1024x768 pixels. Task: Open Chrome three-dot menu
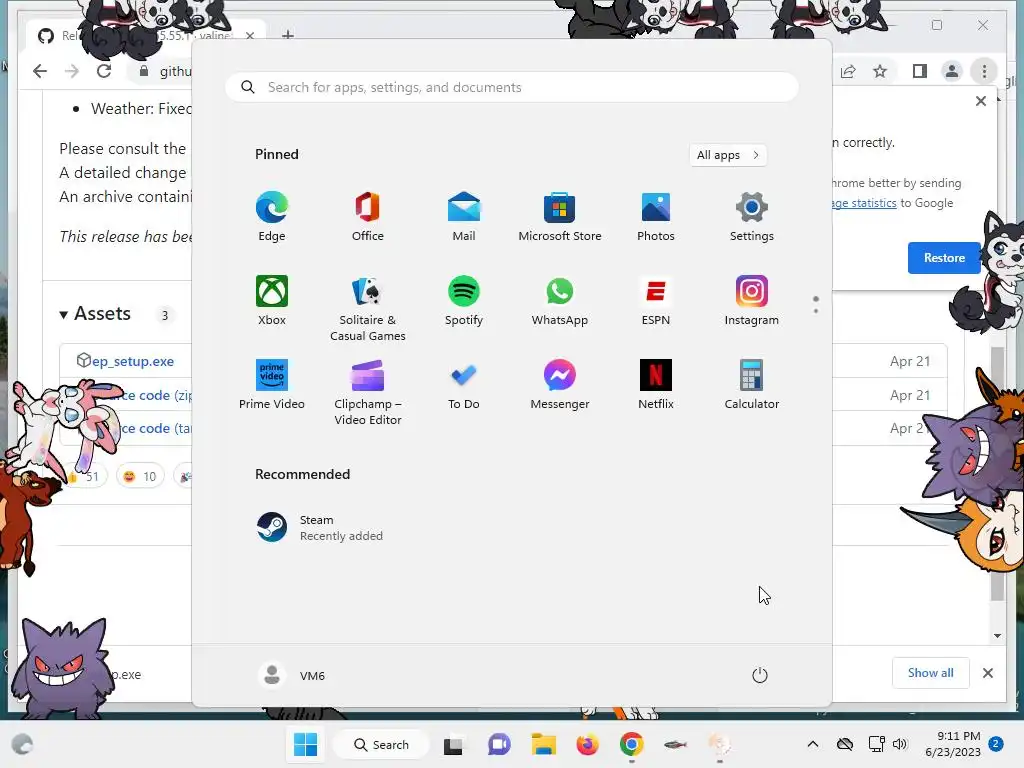(x=984, y=71)
